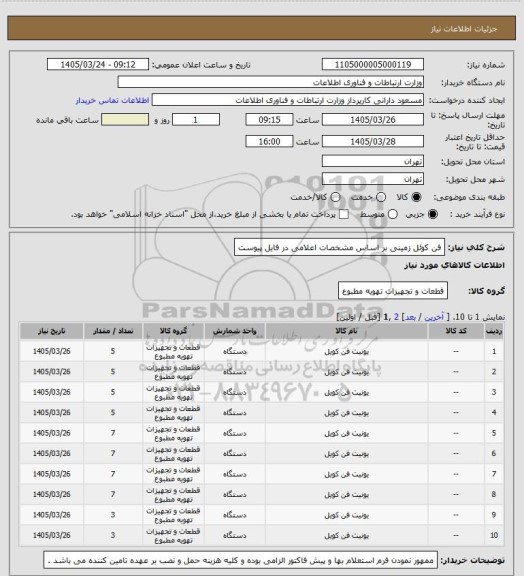Image resolution: width=524 pixels, height=576 pixels.
Task: Click quantity 3 in row 9
Action: 113,515
